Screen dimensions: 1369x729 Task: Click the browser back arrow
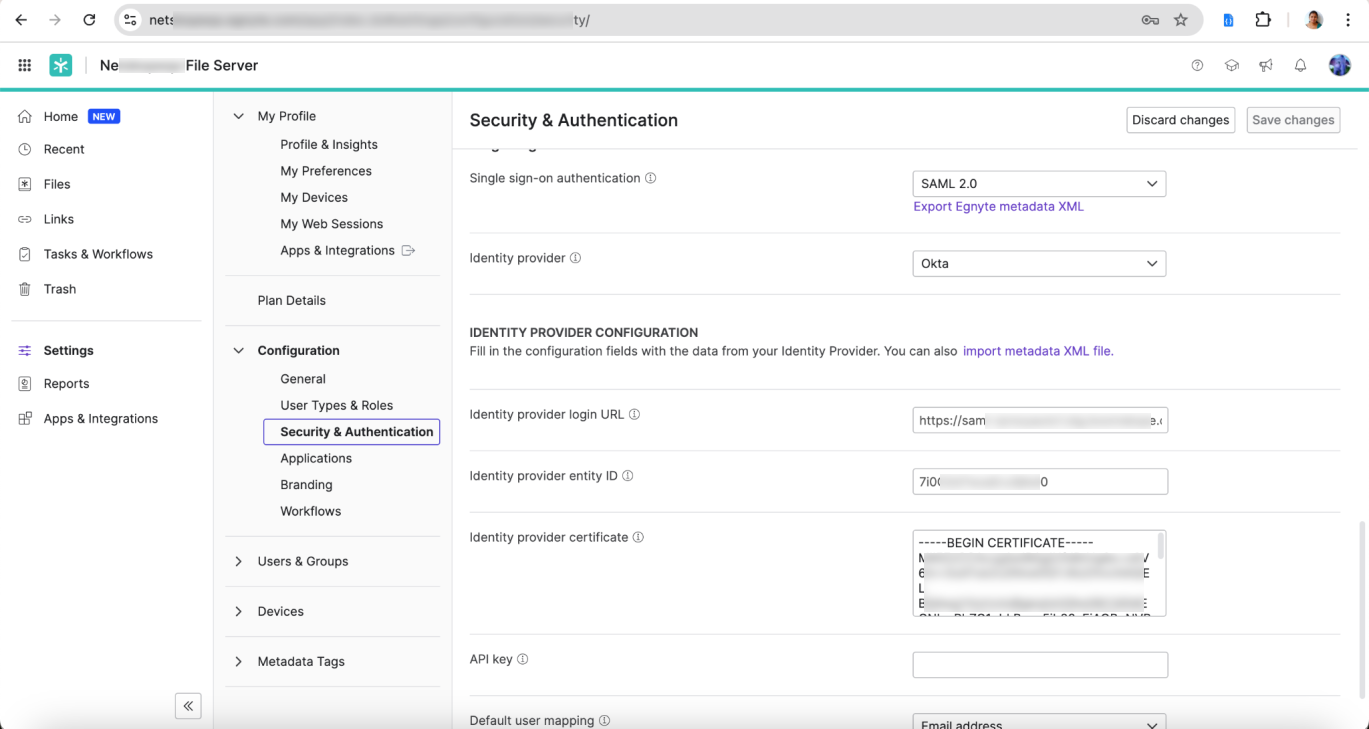click(21, 20)
